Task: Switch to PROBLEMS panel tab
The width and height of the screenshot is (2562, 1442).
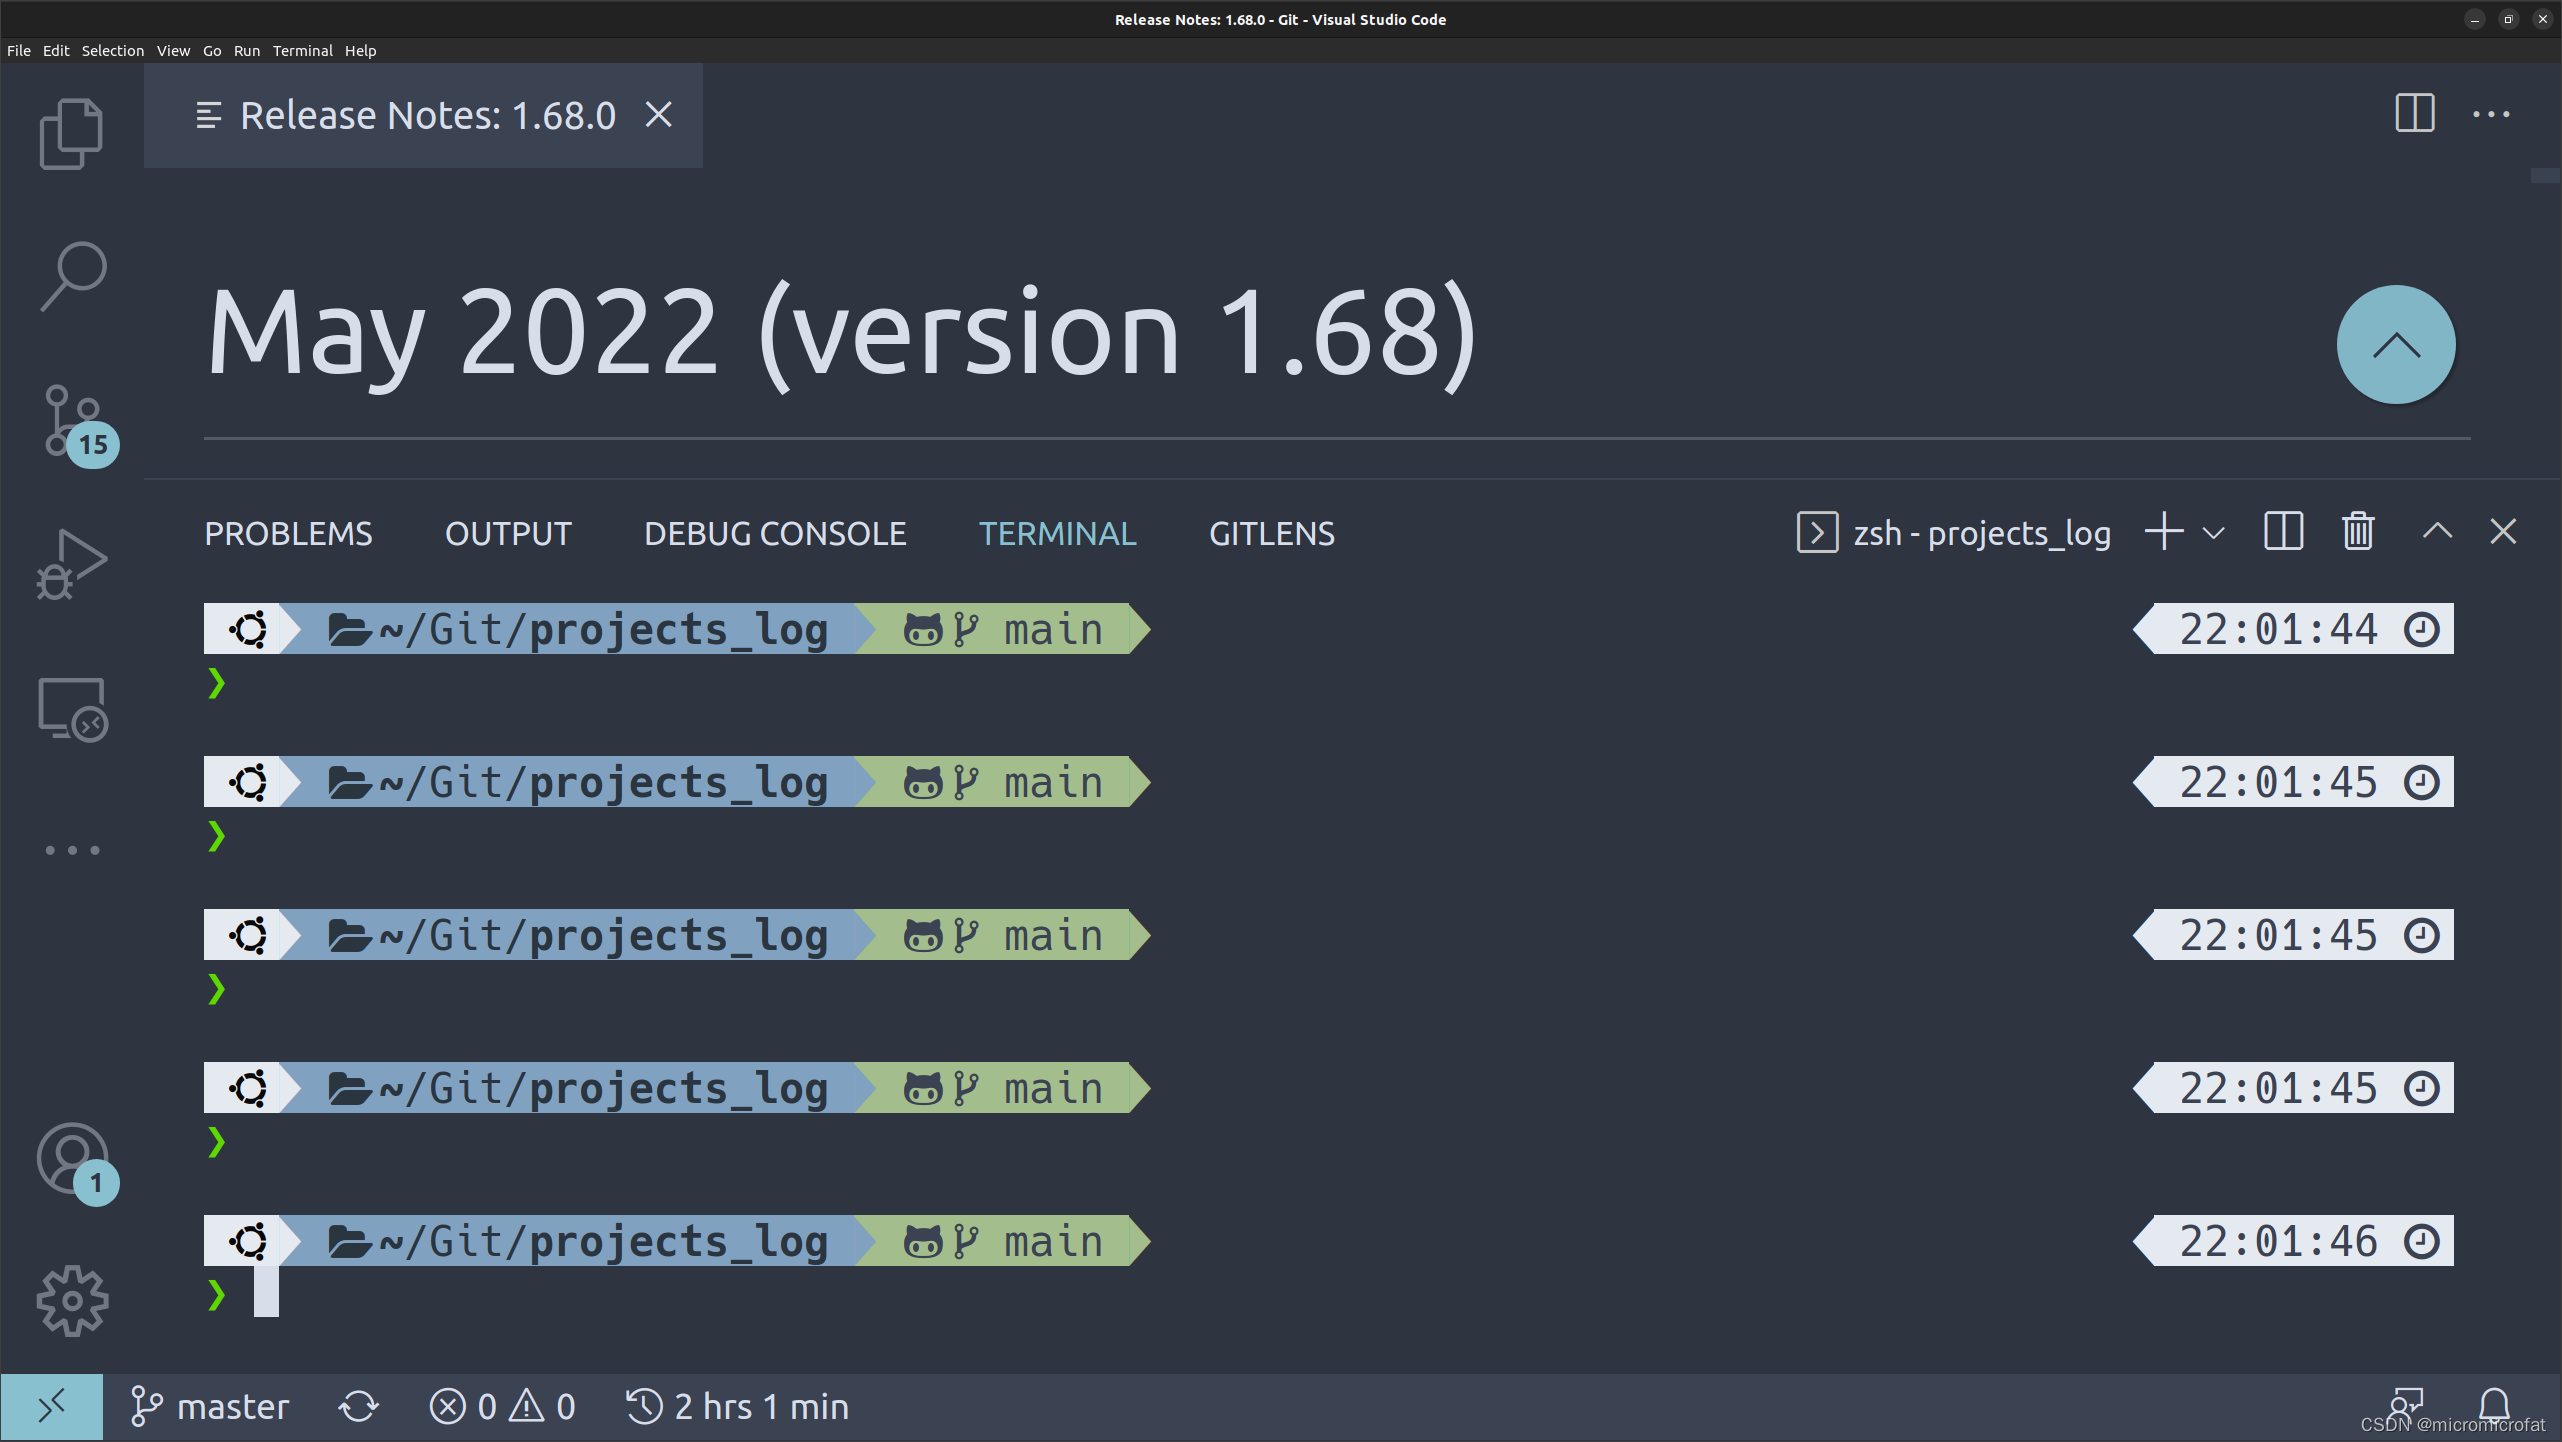Action: pyautogui.click(x=288, y=534)
